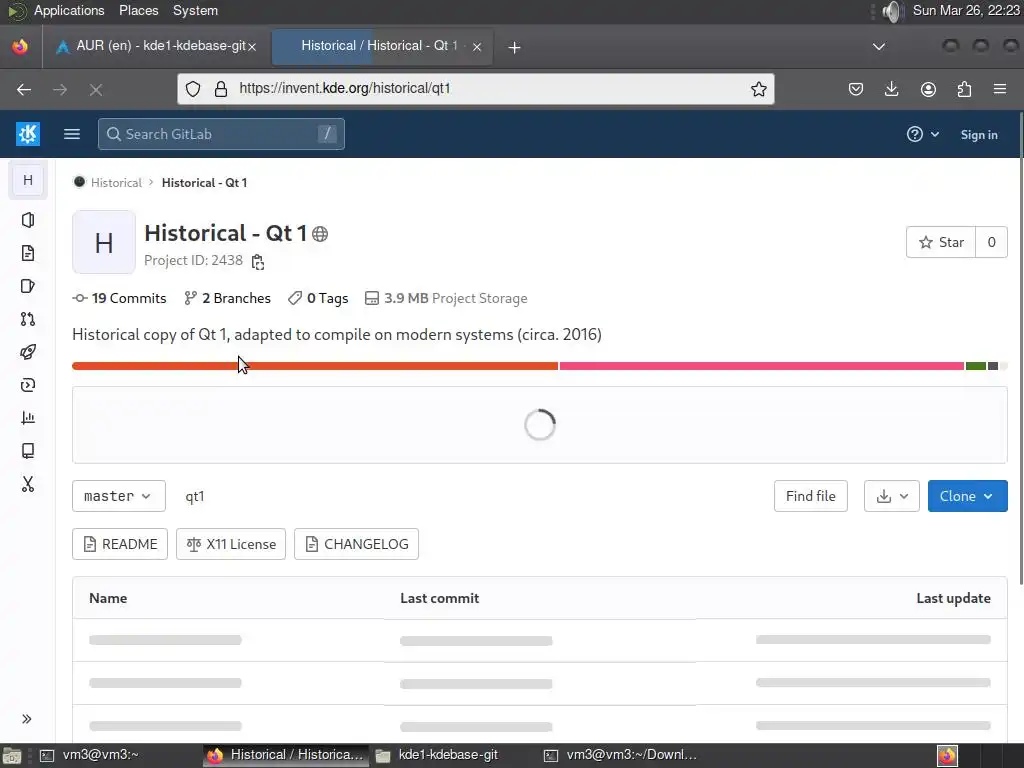Open Analytics chart icon in sidebar
The height and width of the screenshot is (768, 1024).
[28, 418]
